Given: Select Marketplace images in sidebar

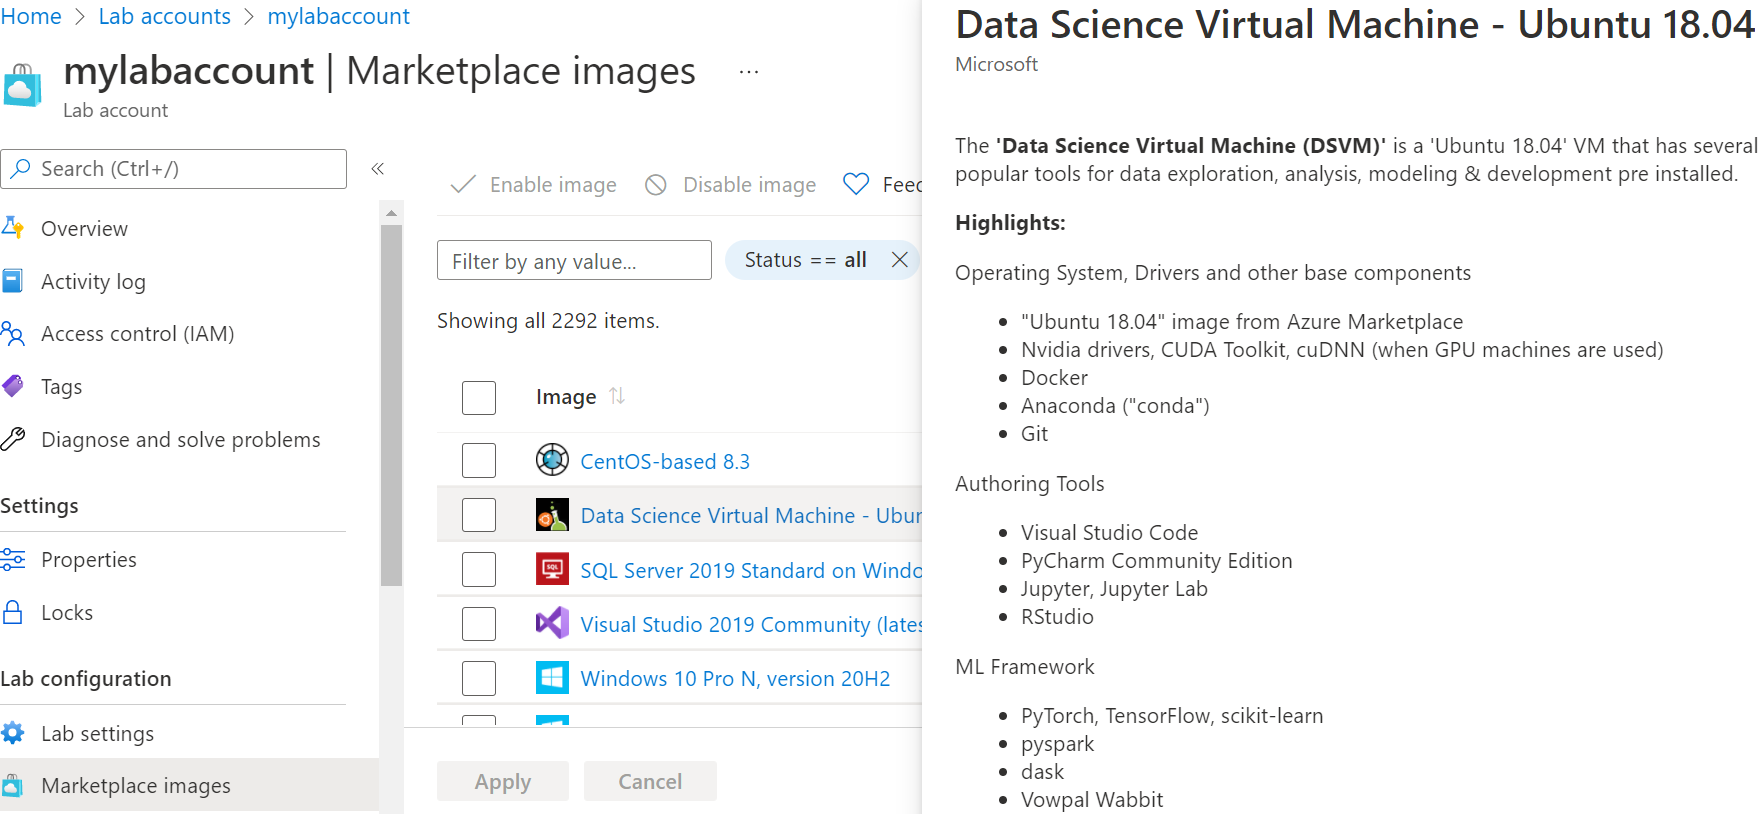Looking at the screenshot, I should point(189,786).
